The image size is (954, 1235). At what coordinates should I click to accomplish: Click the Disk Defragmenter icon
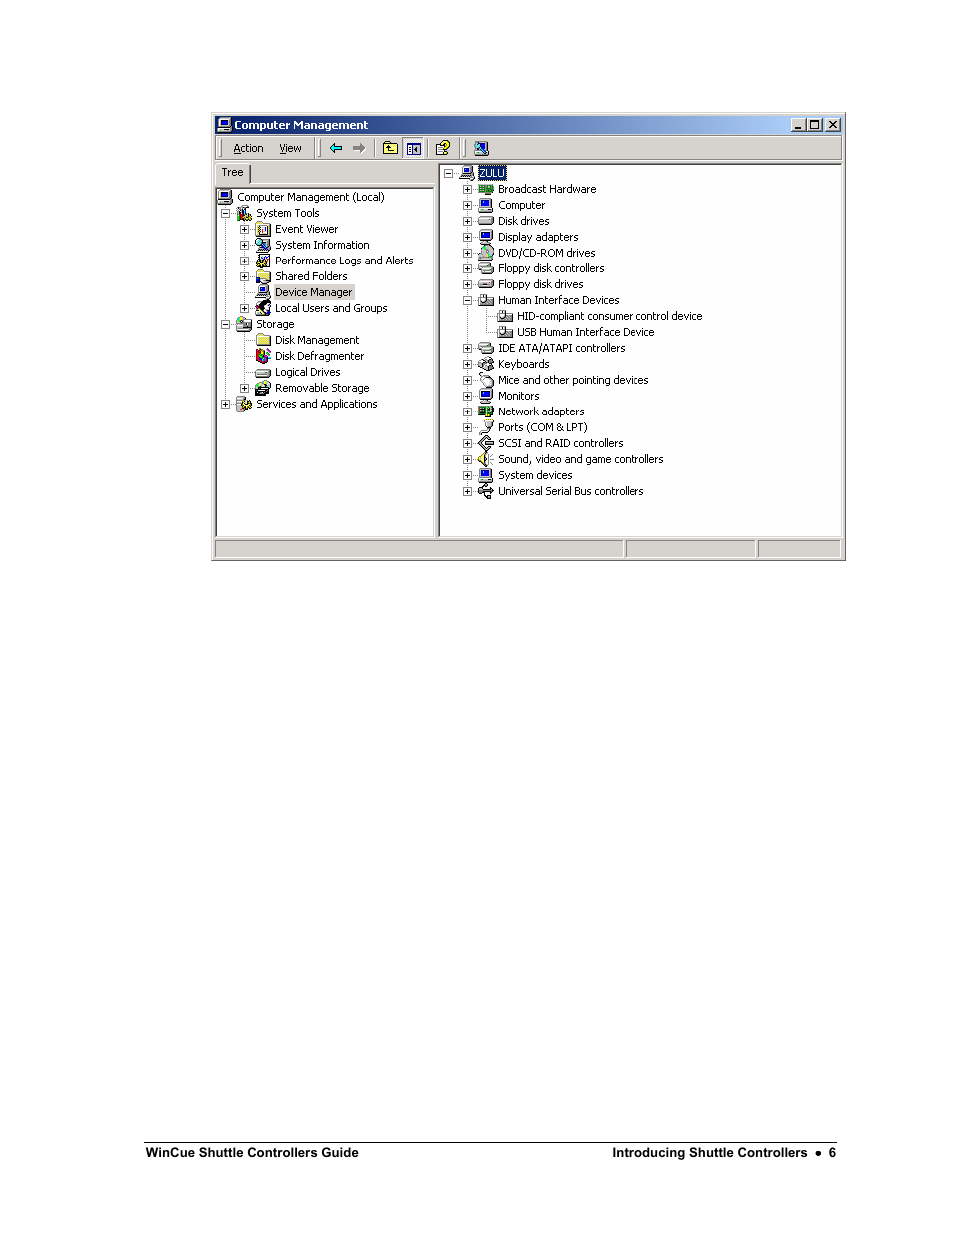pyautogui.click(x=263, y=356)
